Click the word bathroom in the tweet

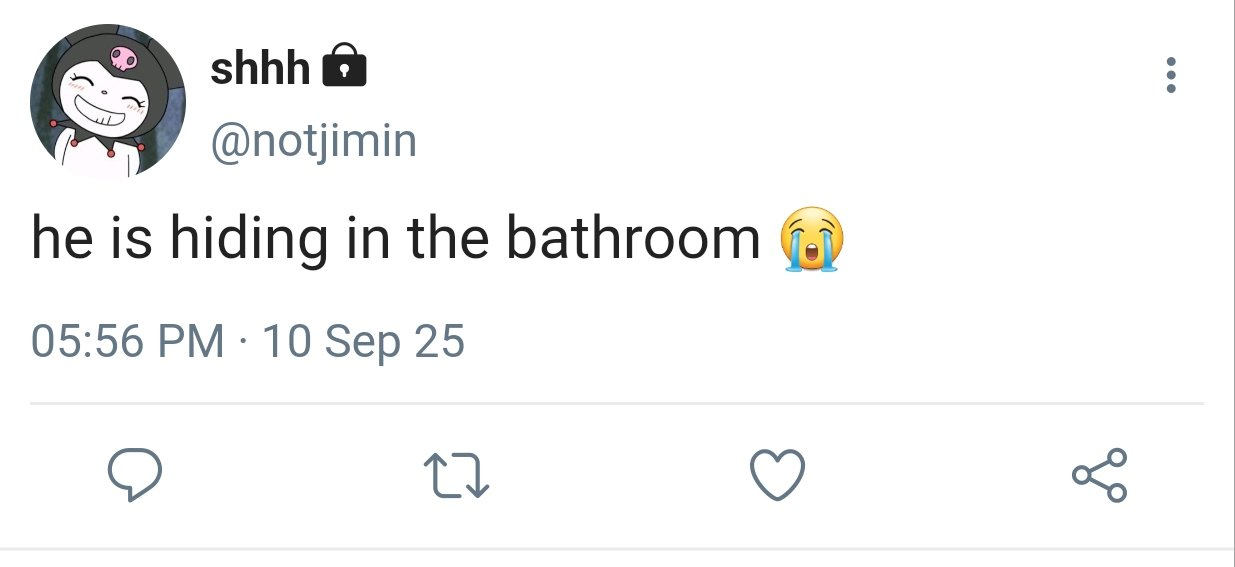click(633, 238)
